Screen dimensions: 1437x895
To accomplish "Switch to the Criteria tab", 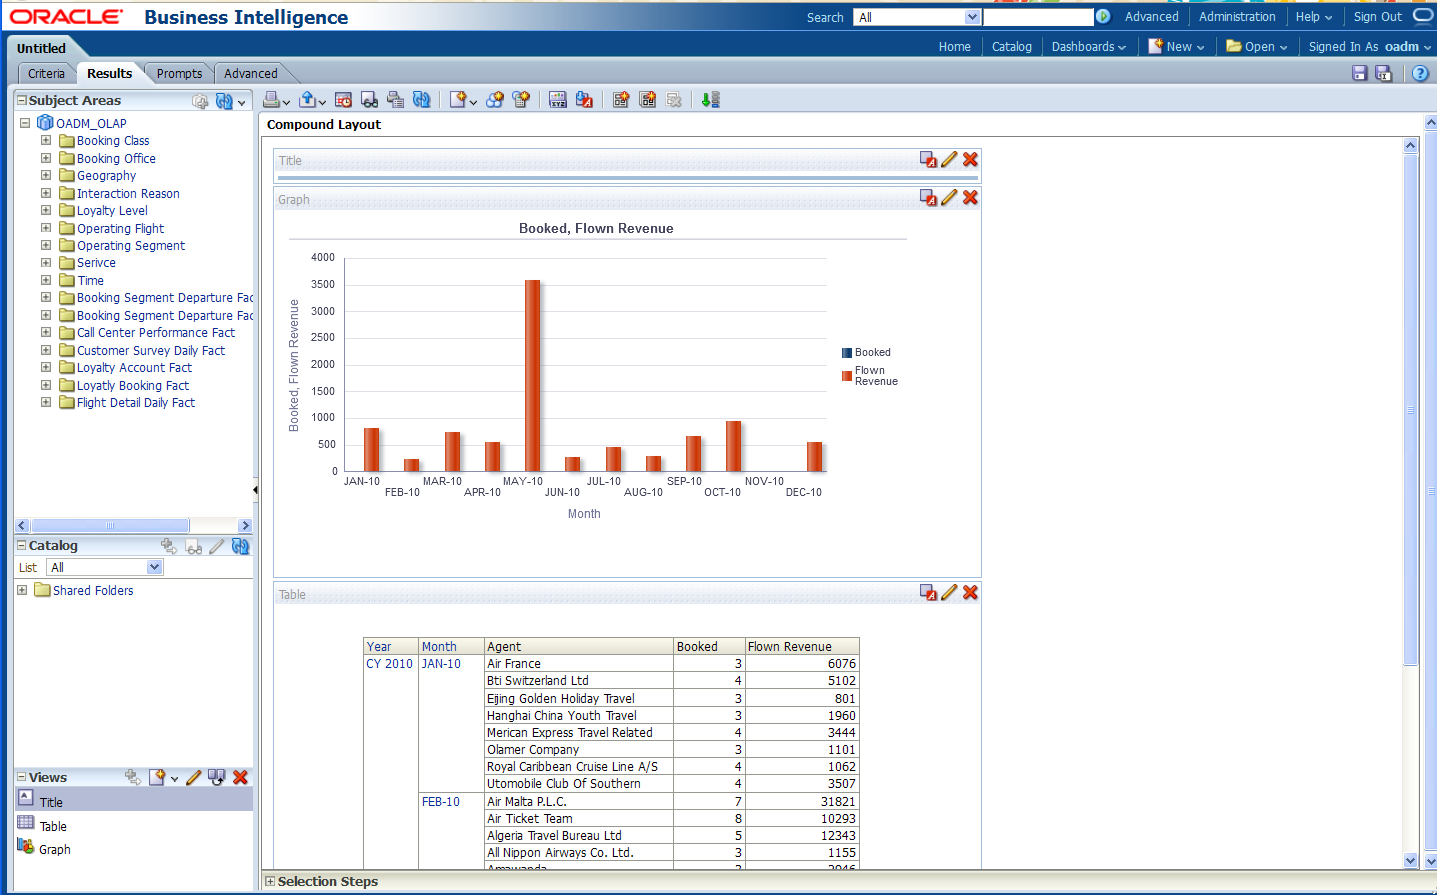I will coord(46,74).
